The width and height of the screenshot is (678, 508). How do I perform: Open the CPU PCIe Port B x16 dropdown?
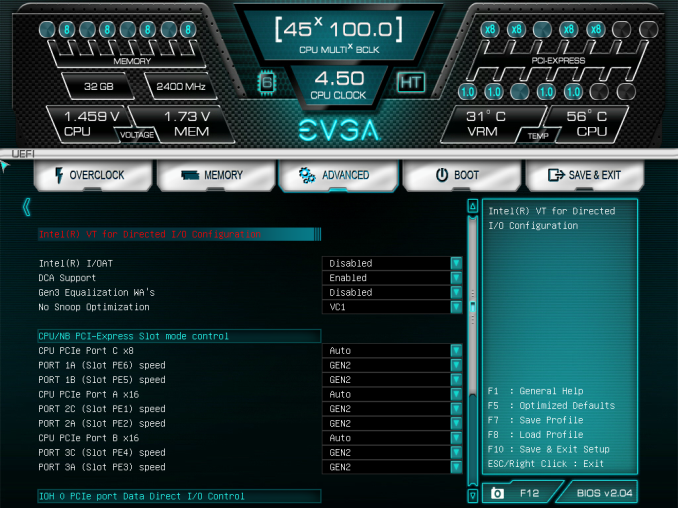392,438
